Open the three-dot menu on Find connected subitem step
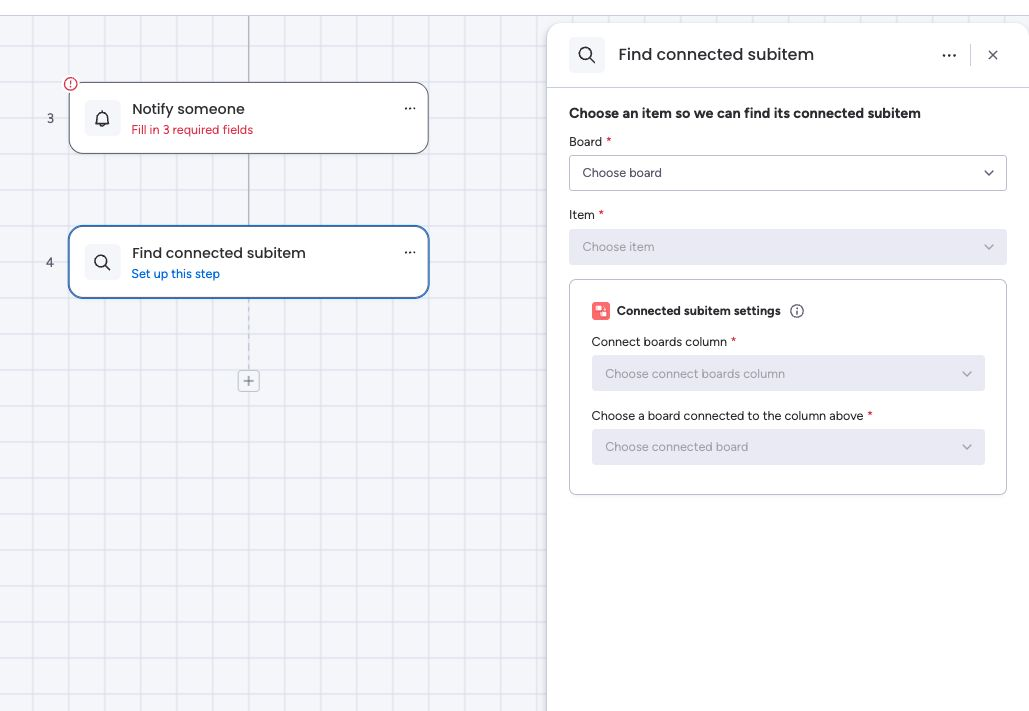The width and height of the screenshot is (1029, 711). click(x=410, y=252)
